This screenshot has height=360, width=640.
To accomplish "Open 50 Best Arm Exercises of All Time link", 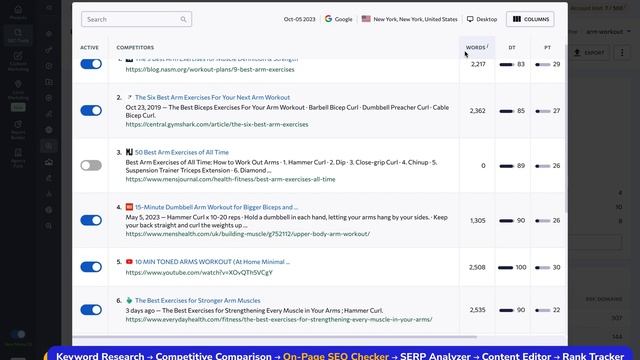I will [x=182, y=152].
